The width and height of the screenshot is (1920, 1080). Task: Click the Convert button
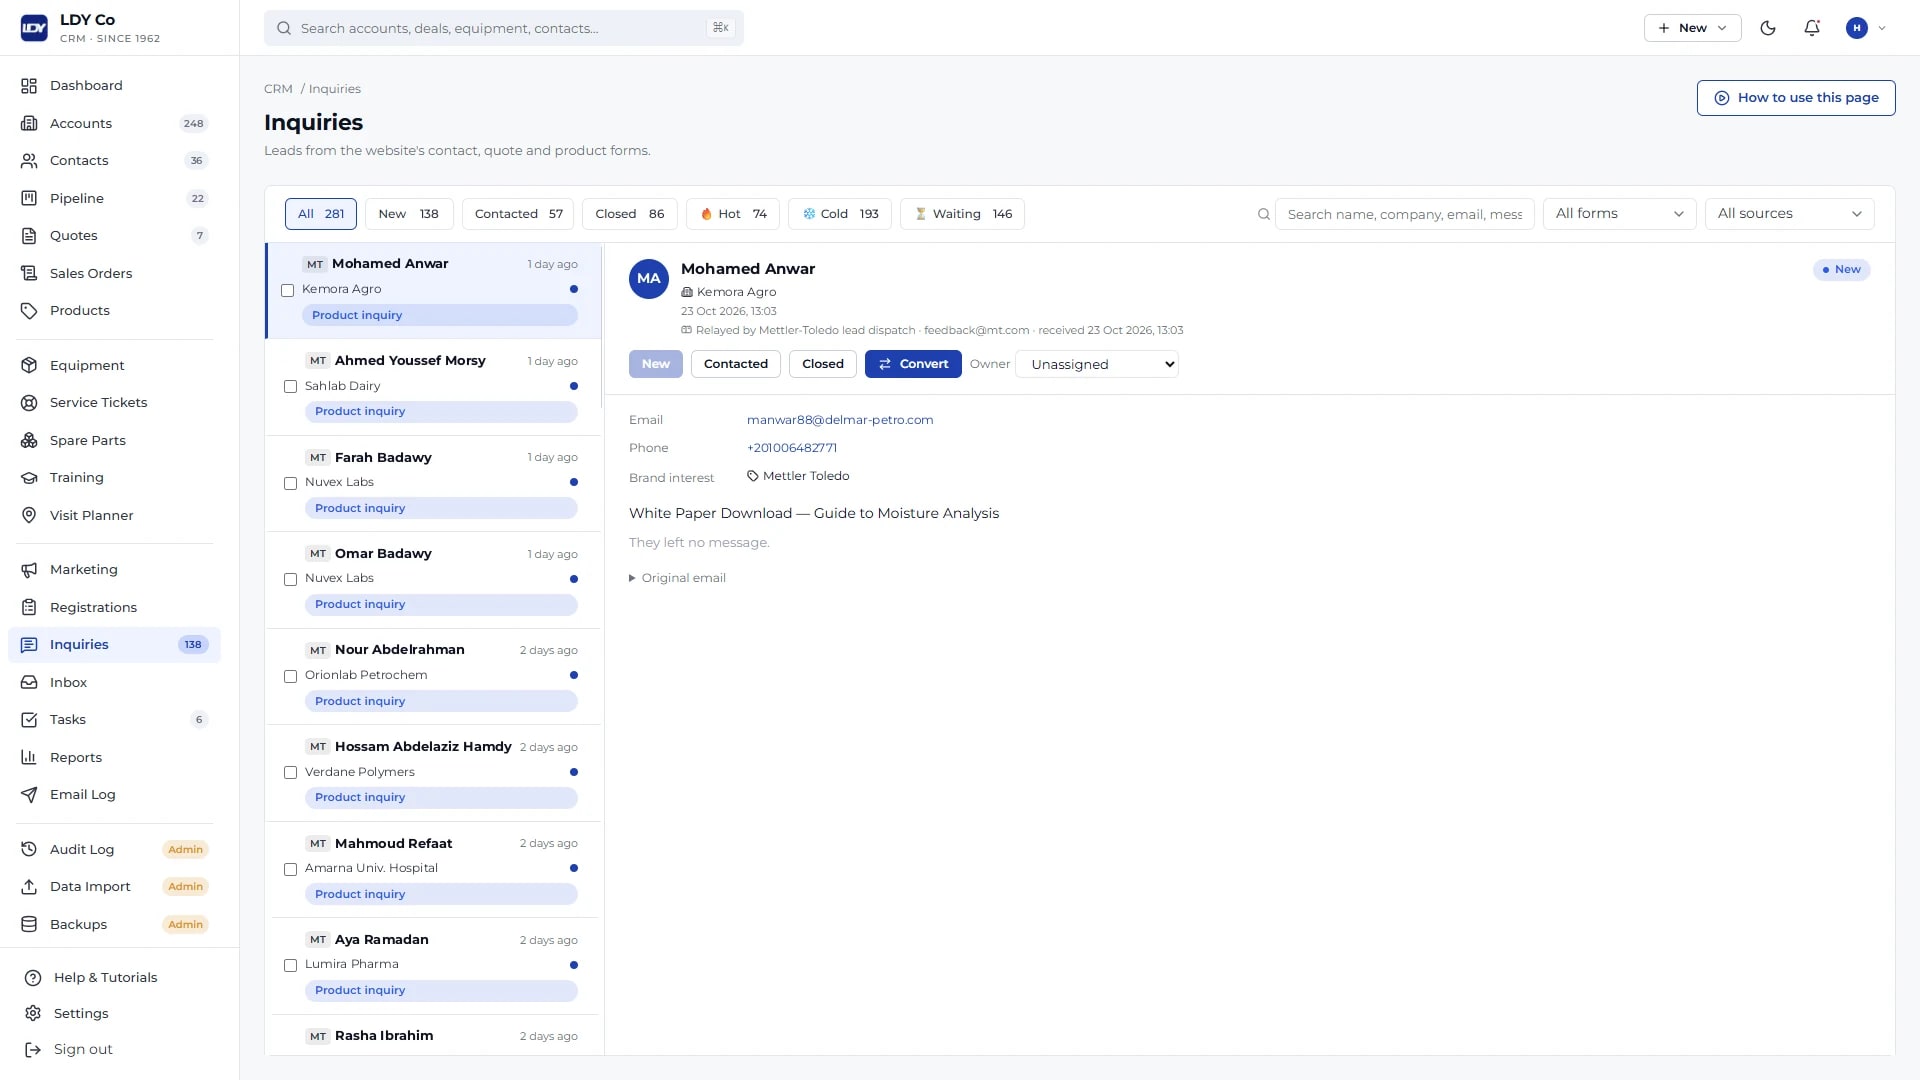pyautogui.click(x=913, y=364)
